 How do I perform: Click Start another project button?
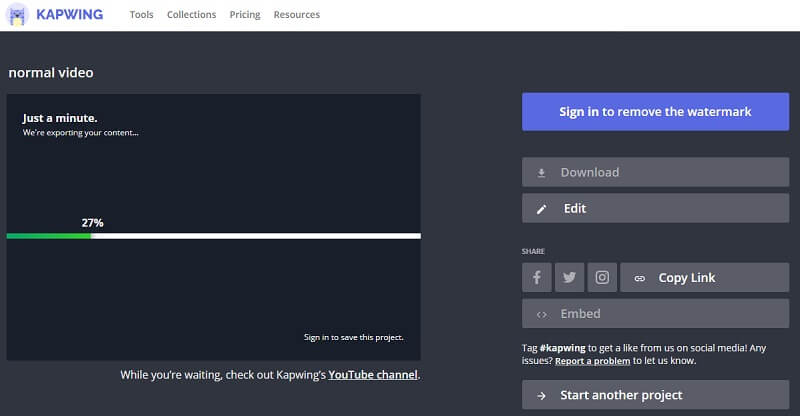tap(655, 395)
